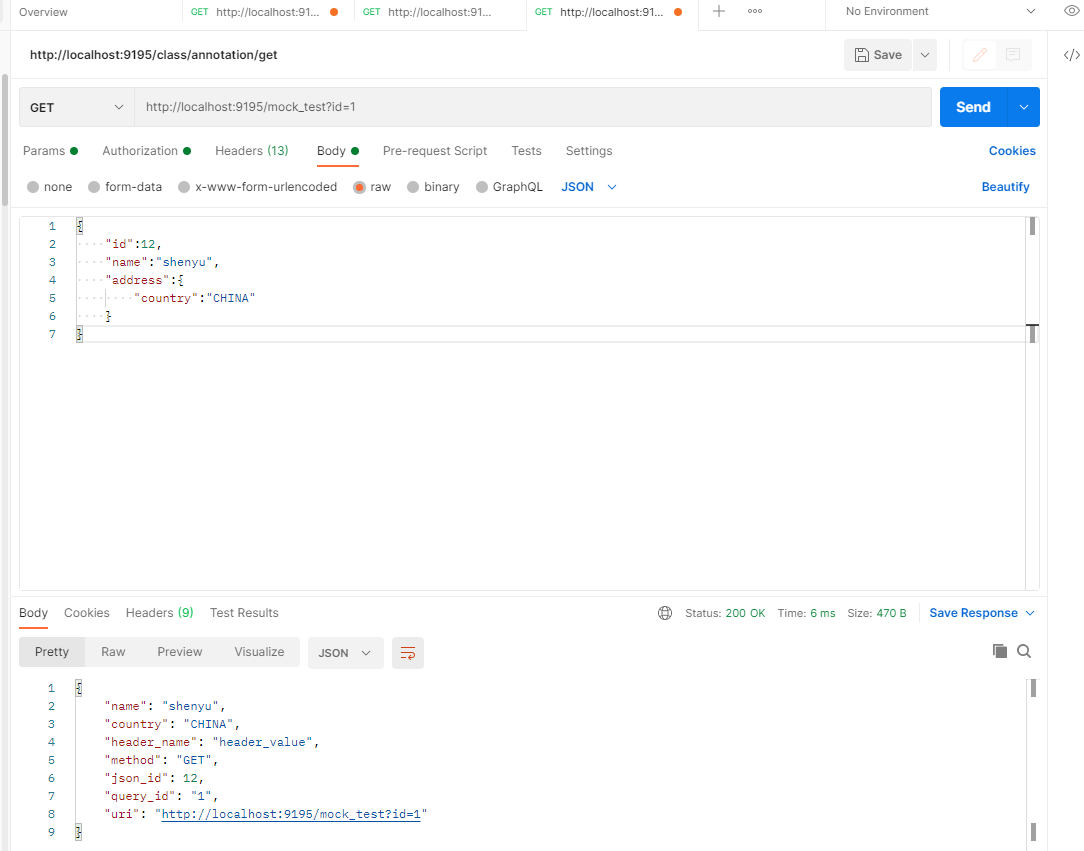This screenshot has height=851, width=1084.
Task: Click the "country":"CHINA" line in request body
Action: (x=195, y=299)
